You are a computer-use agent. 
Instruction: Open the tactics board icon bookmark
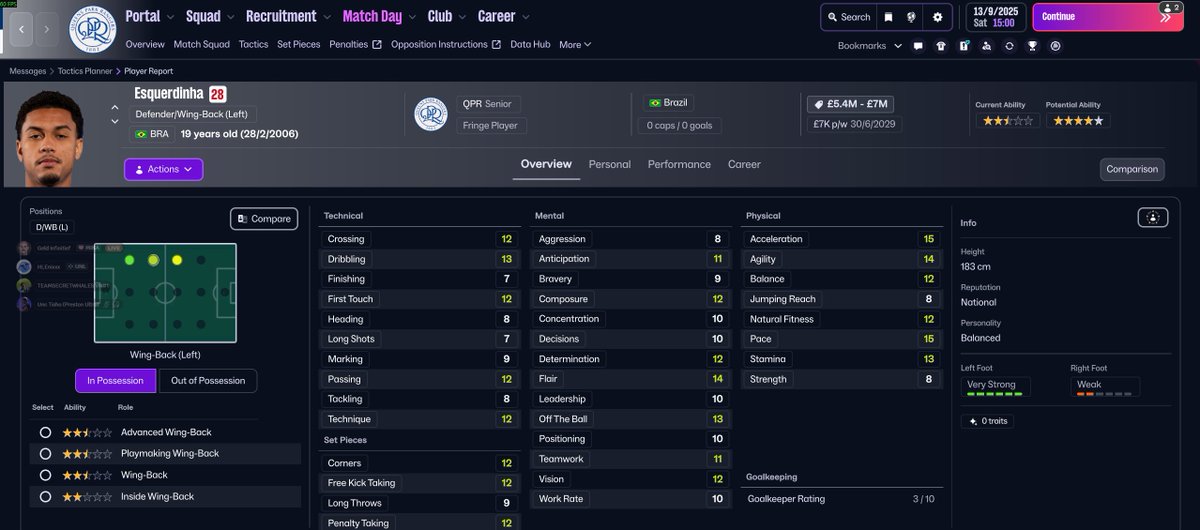pos(964,45)
